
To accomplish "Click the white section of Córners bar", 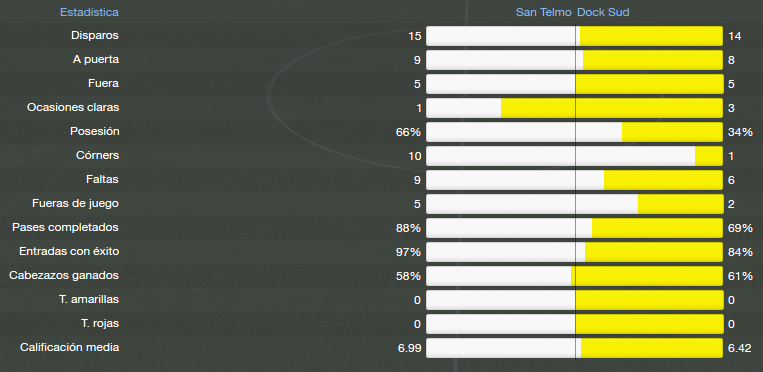I will click(x=561, y=156).
